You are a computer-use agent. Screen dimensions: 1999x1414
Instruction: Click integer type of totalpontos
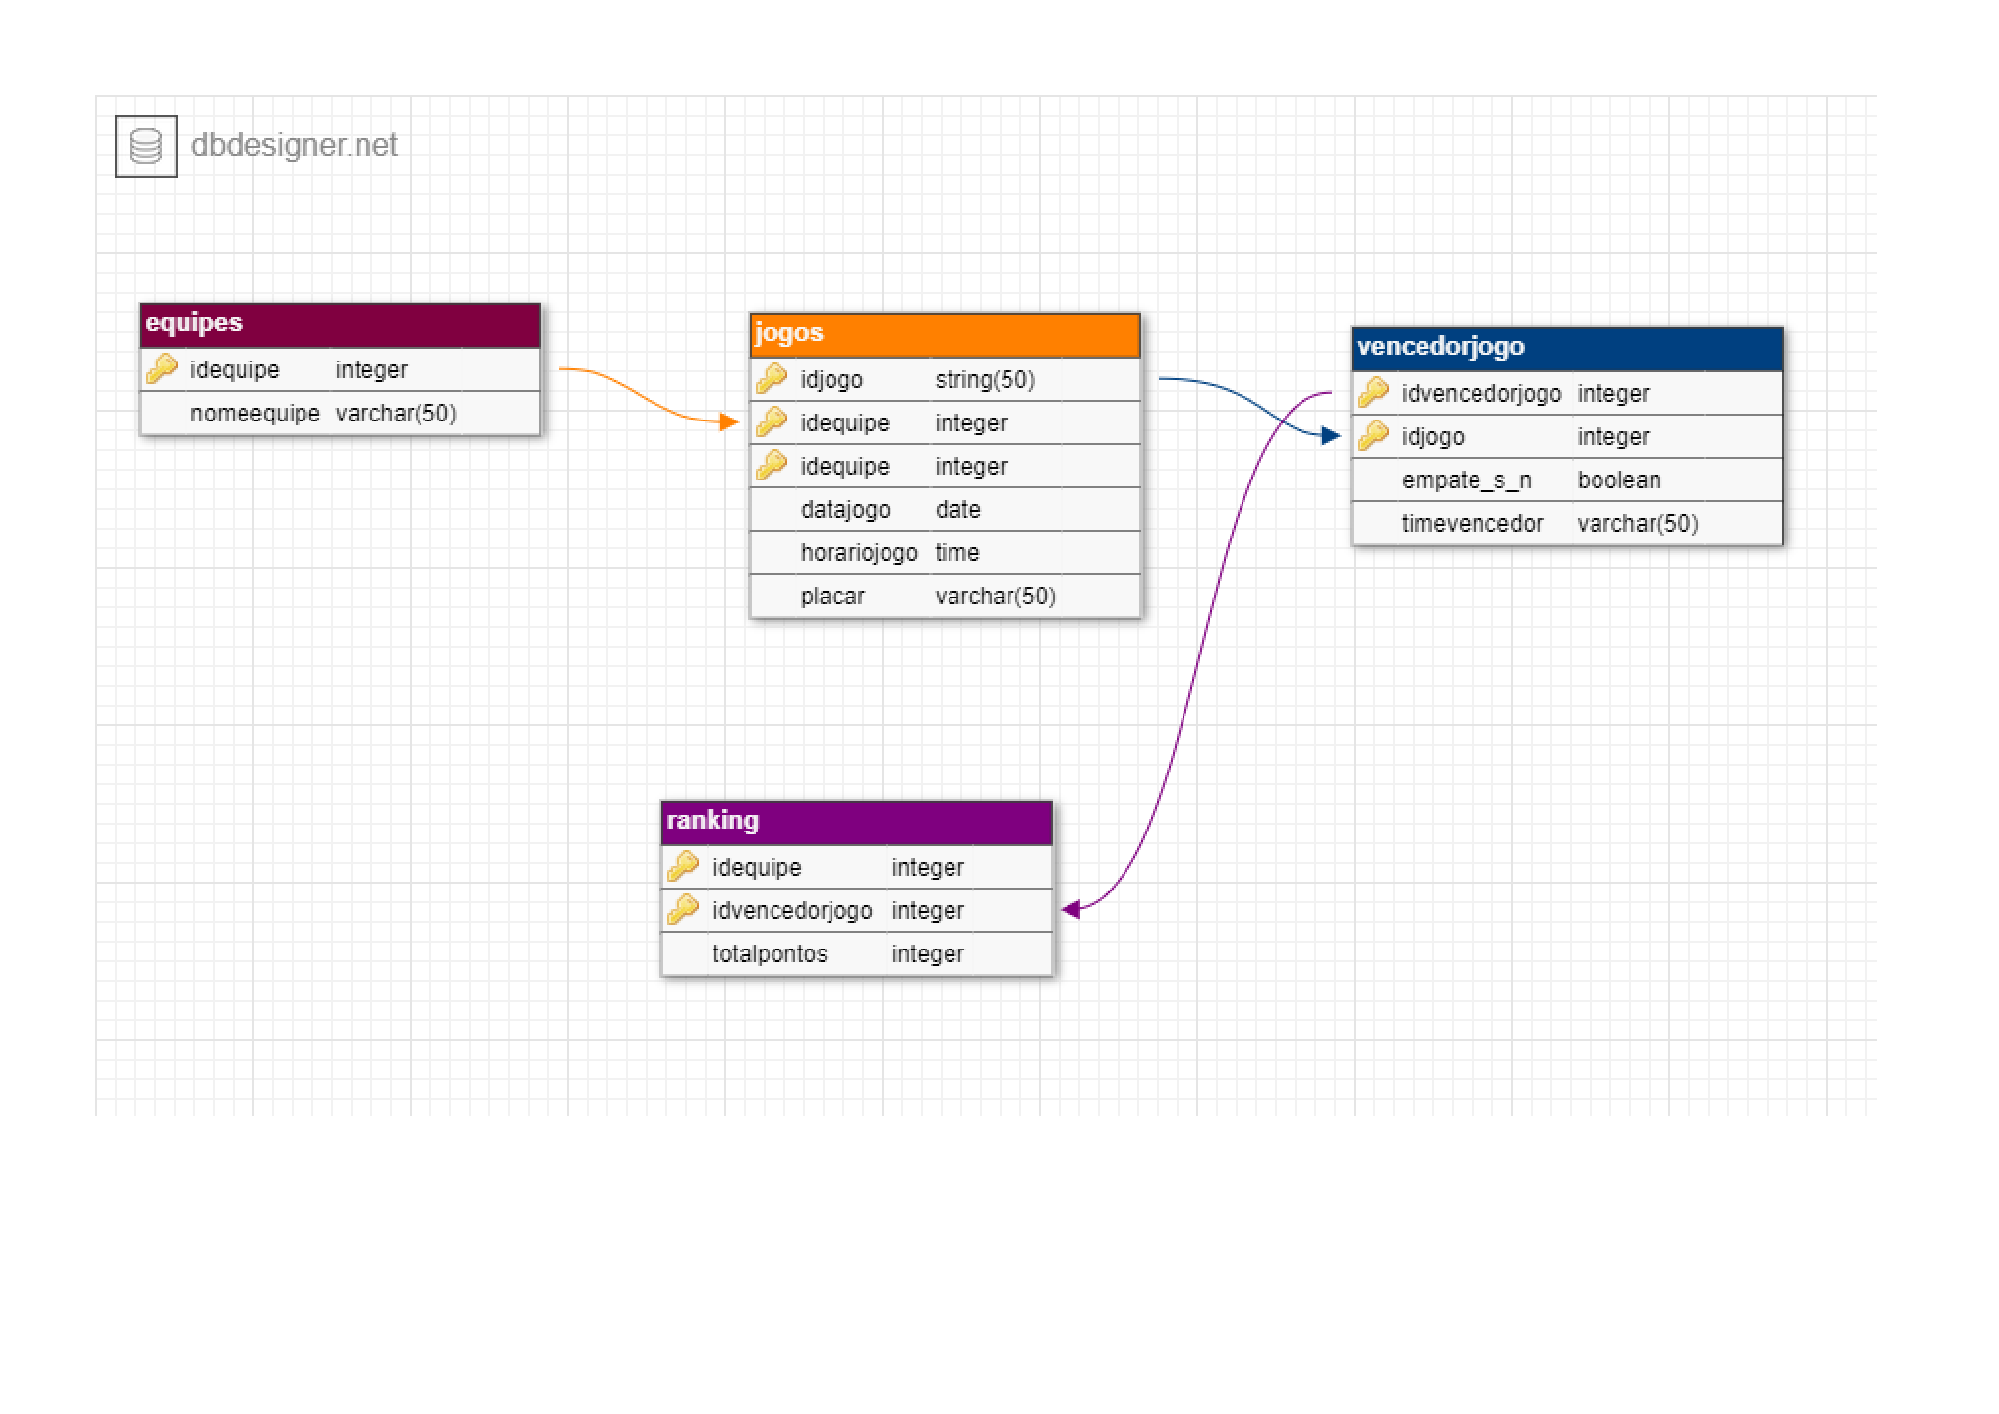click(x=927, y=954)
